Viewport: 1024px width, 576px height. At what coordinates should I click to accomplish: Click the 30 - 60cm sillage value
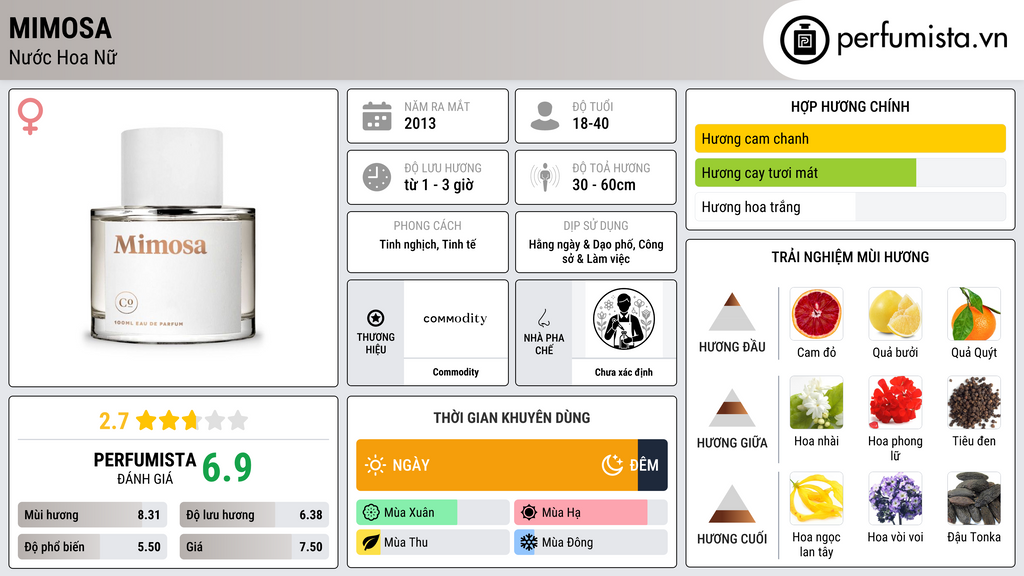[x=603, y=185]
